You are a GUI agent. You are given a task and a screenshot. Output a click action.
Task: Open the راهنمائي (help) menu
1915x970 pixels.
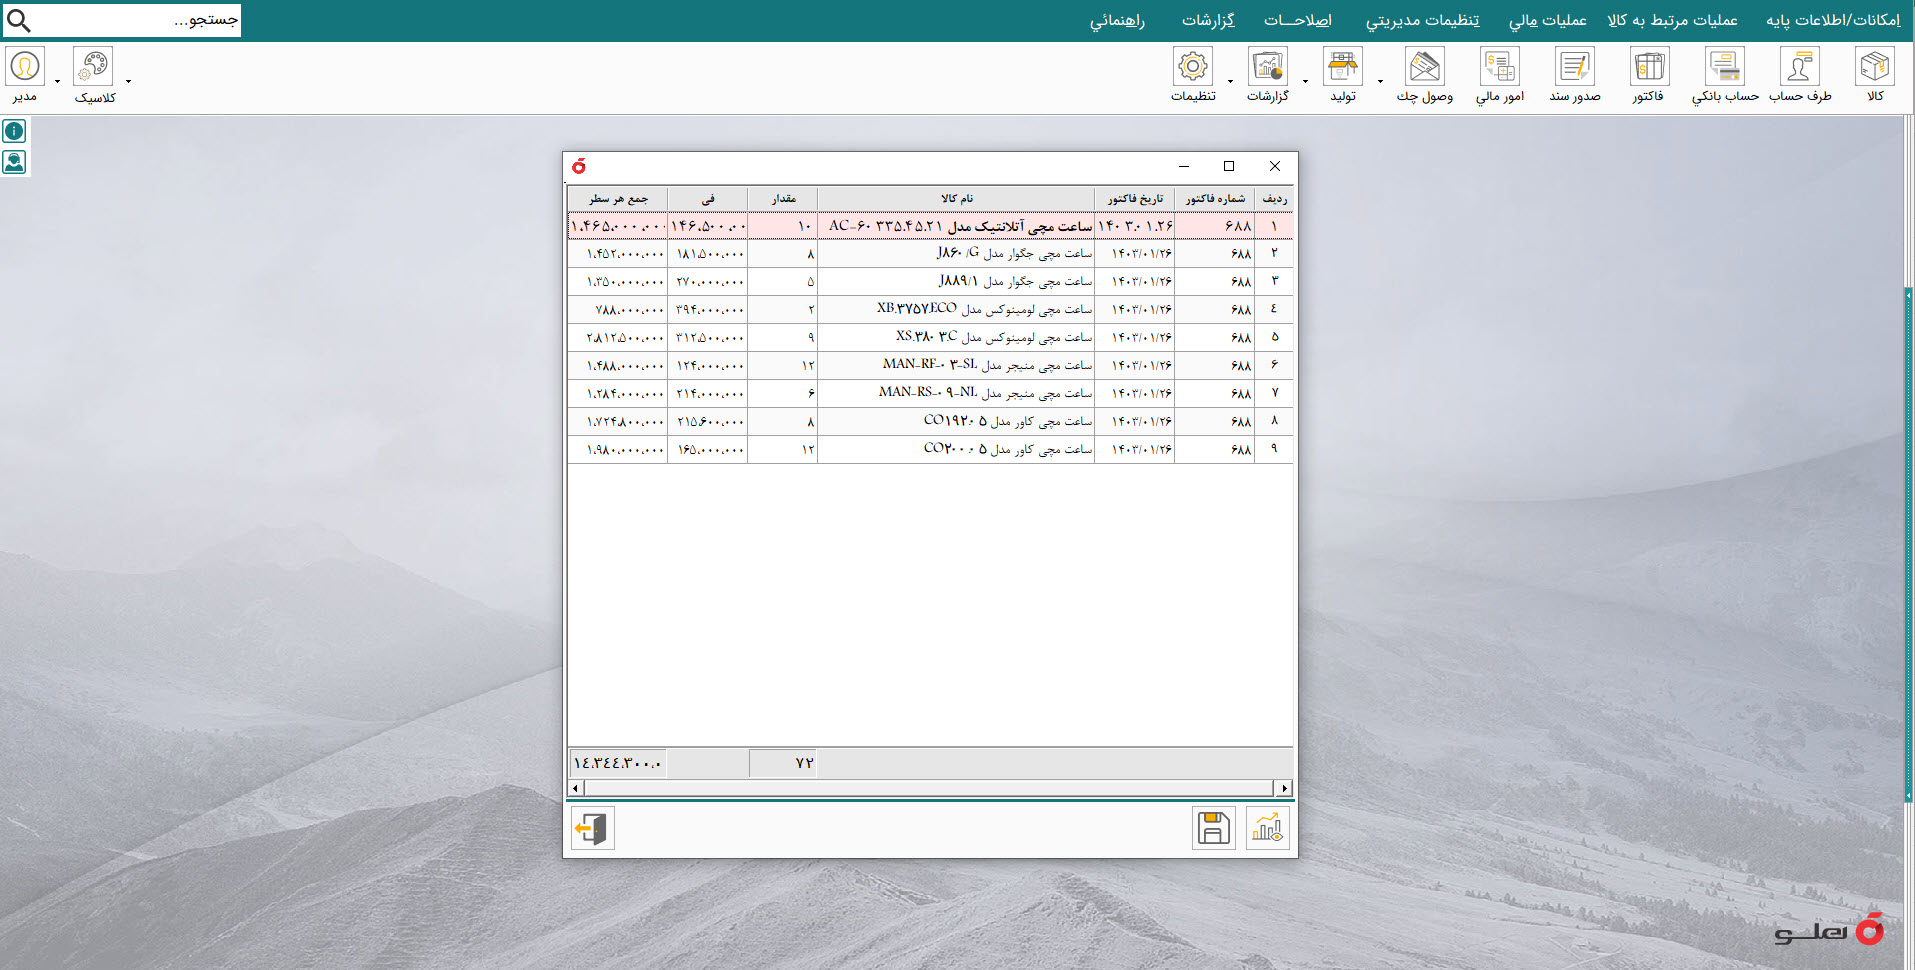click(x=1117, y=20)
